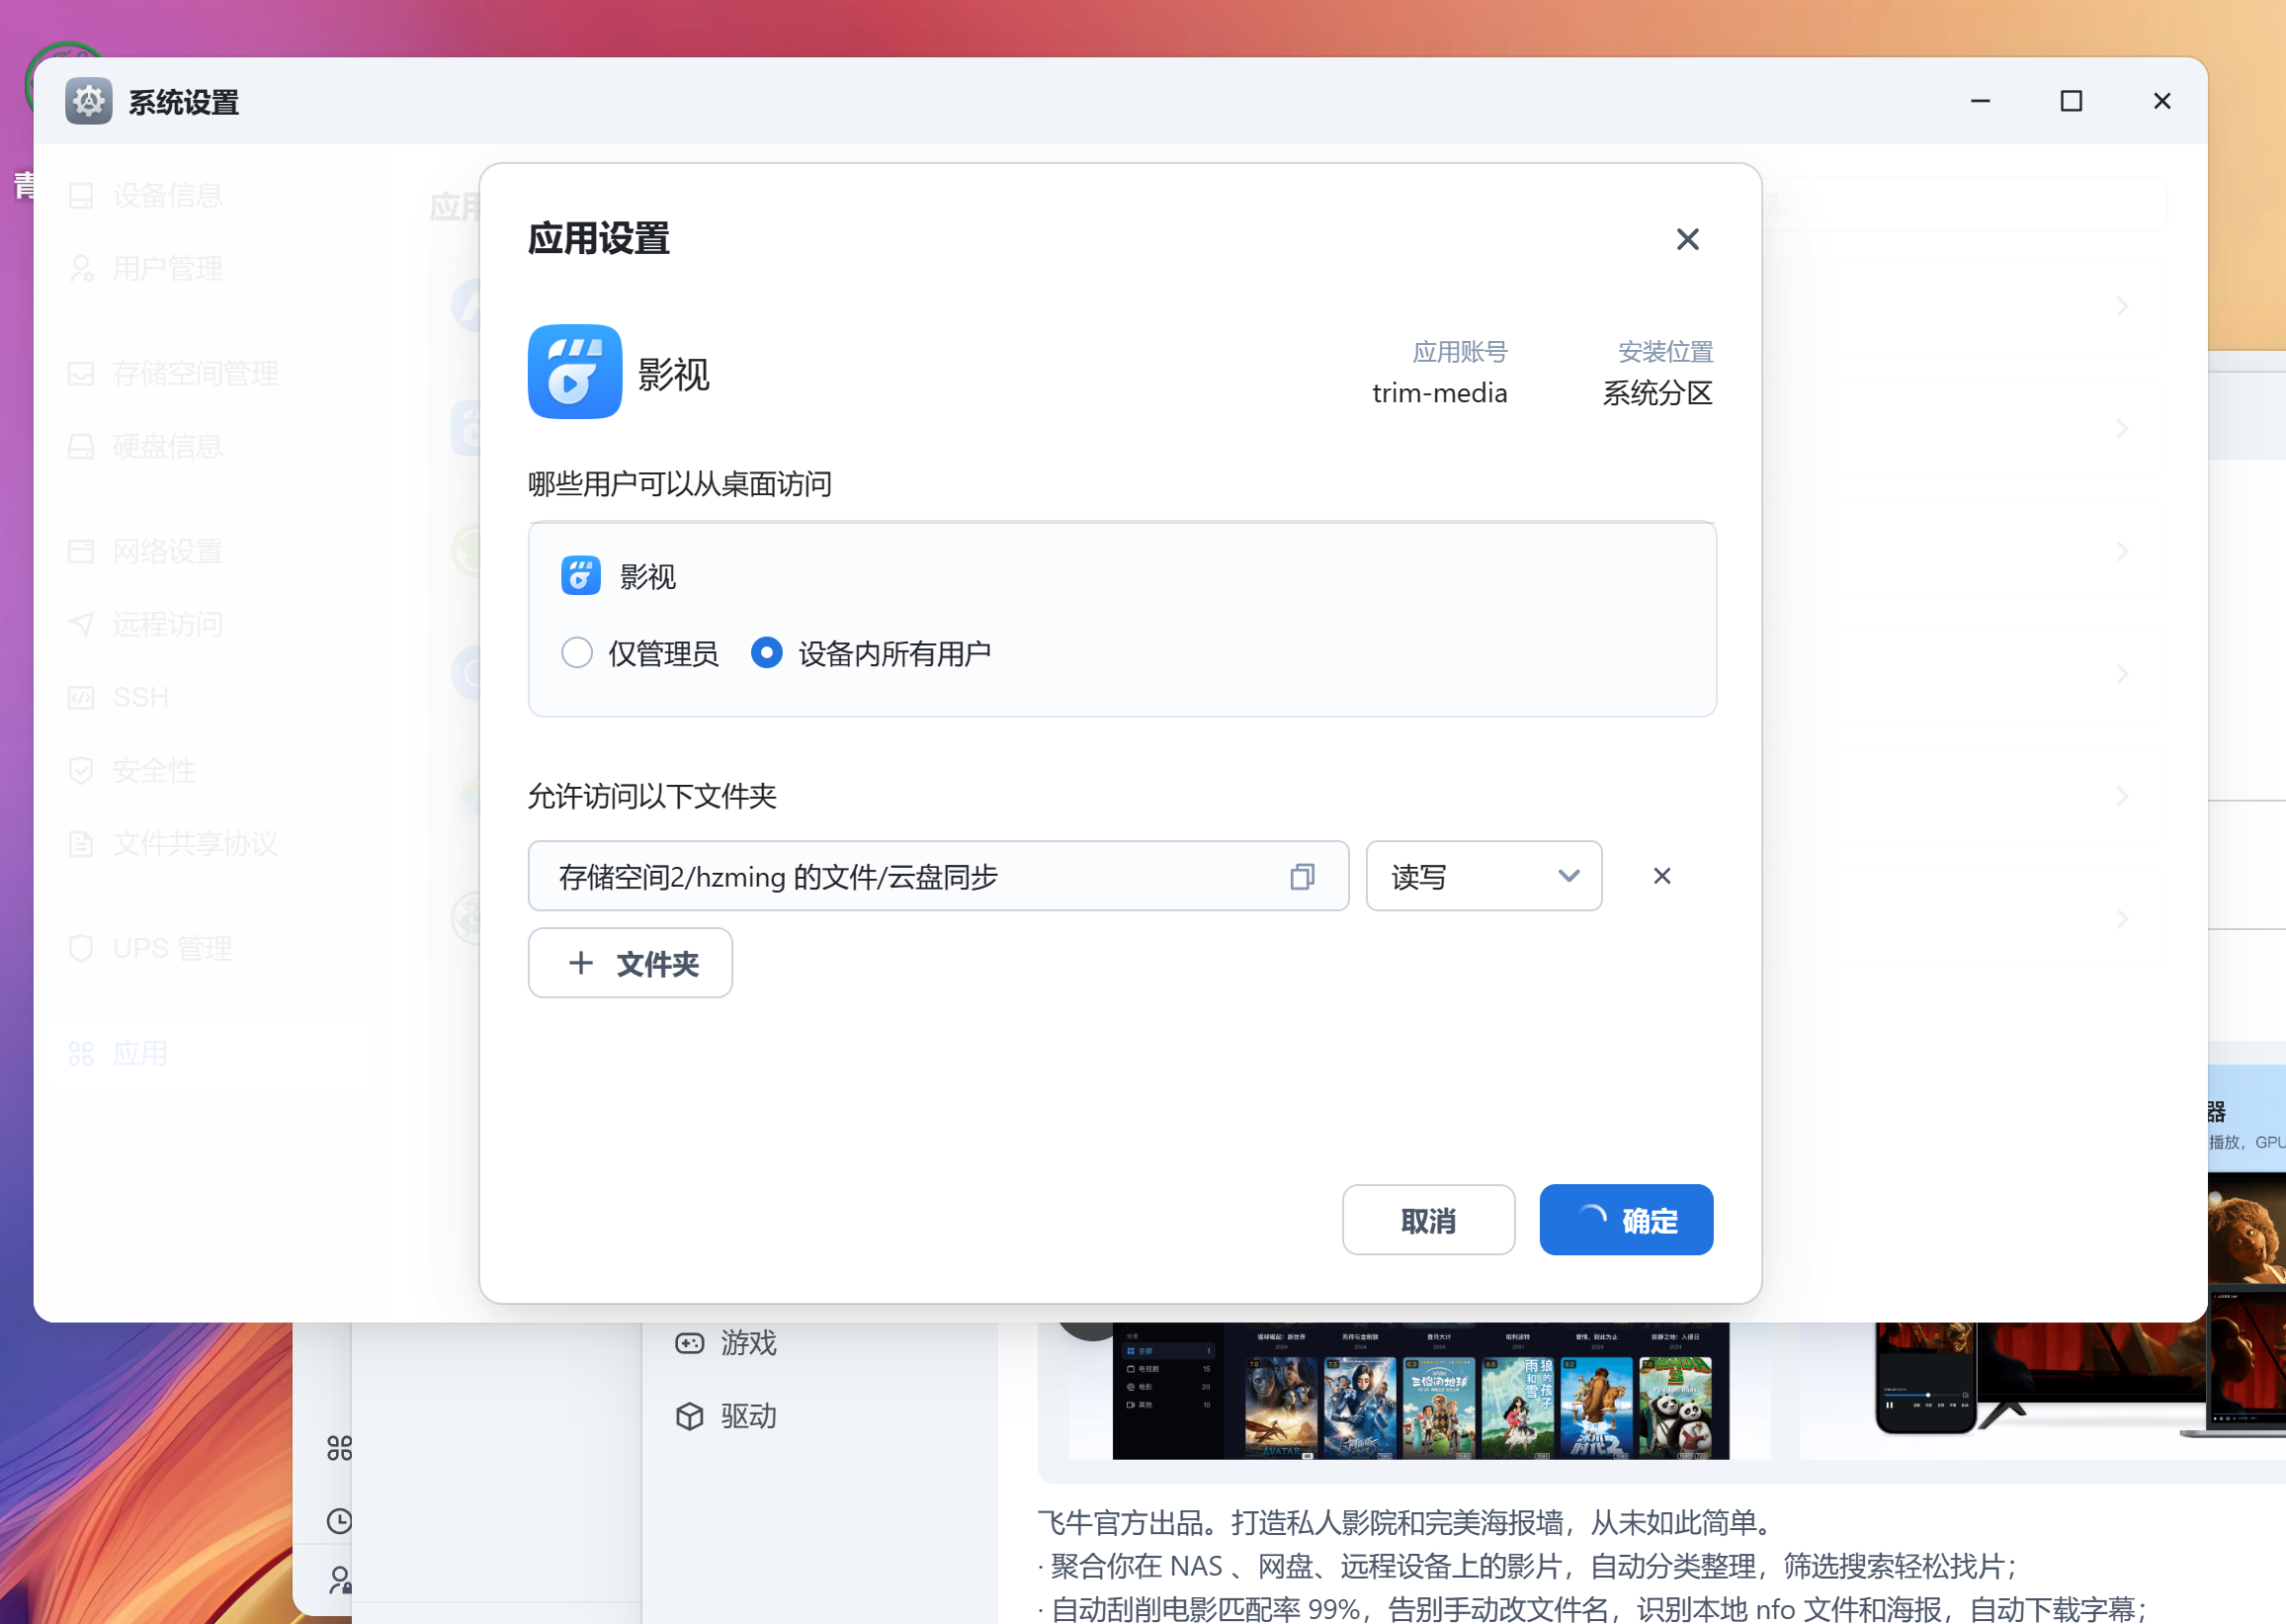Click the browse folder icon in path field
The height and width of the screenshot is (1624, 2286).
click(1302, 877)
